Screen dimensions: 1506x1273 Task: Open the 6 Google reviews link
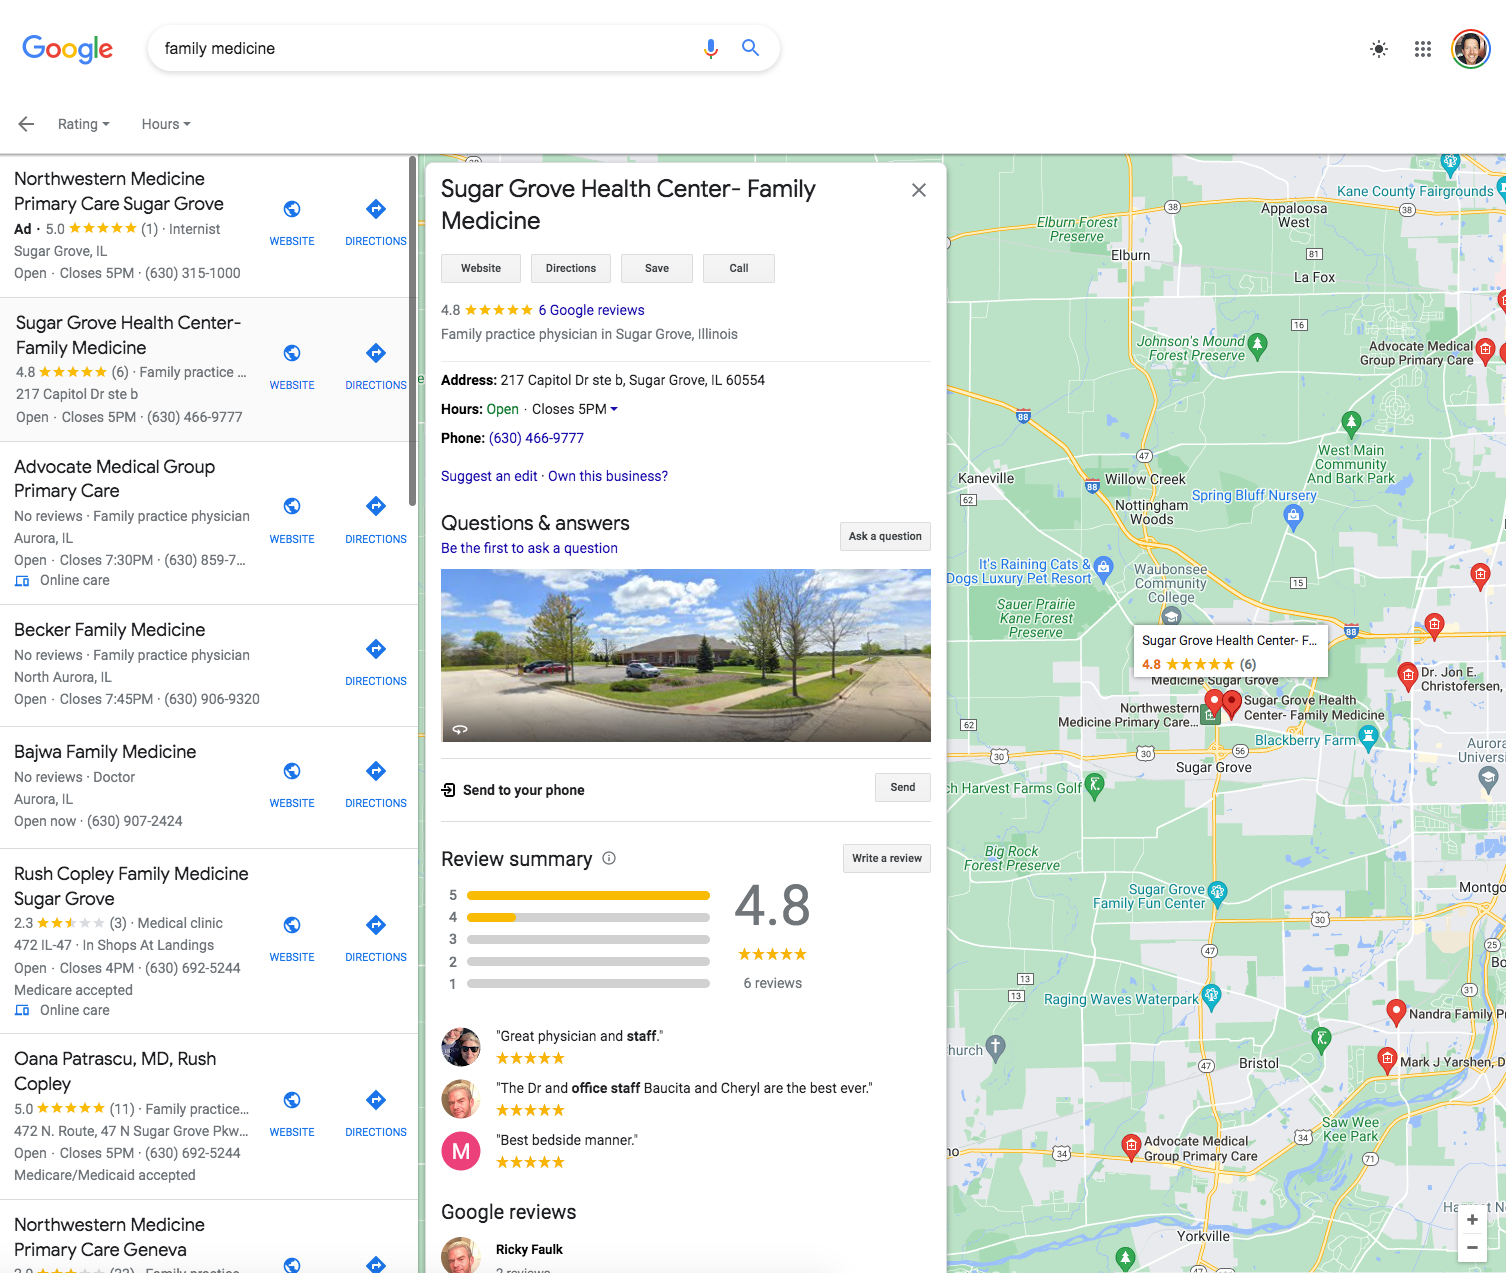[591, 310]
